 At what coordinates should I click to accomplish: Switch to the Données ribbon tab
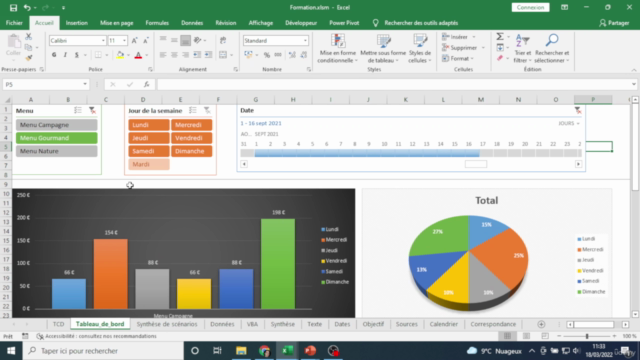[x=192, y=23]
